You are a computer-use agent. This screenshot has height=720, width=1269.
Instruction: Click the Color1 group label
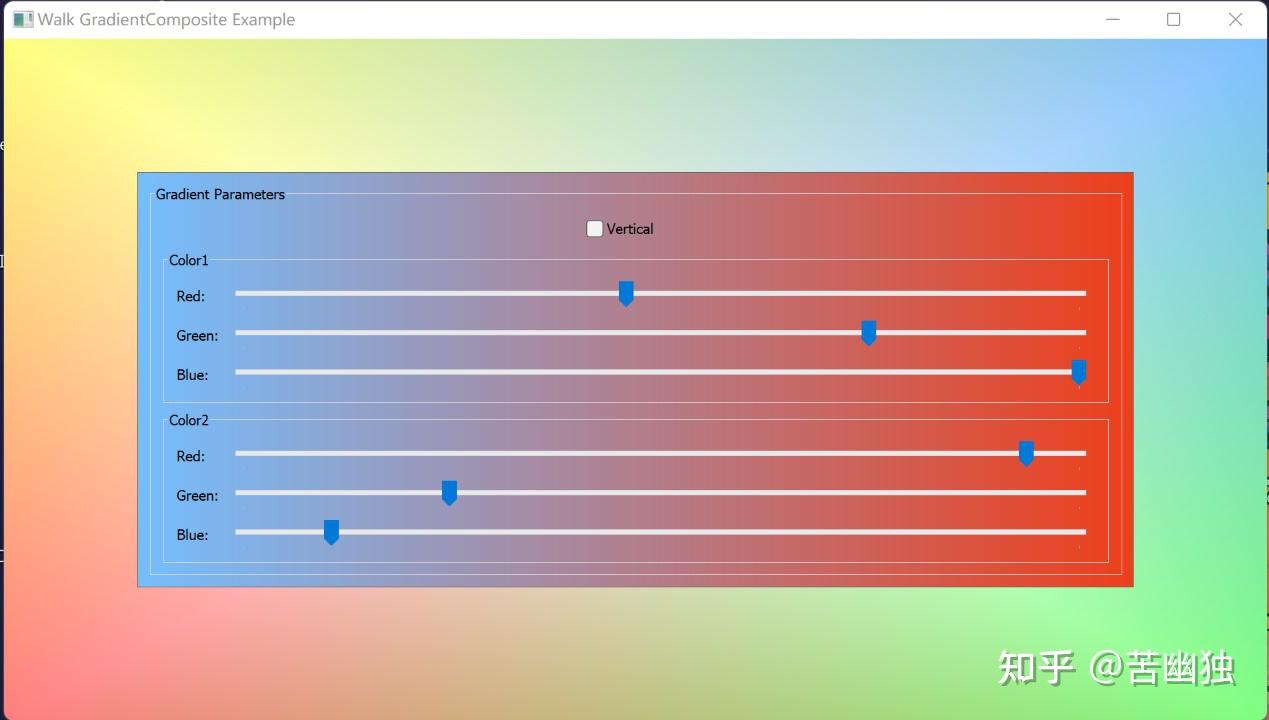coord(189,260)
